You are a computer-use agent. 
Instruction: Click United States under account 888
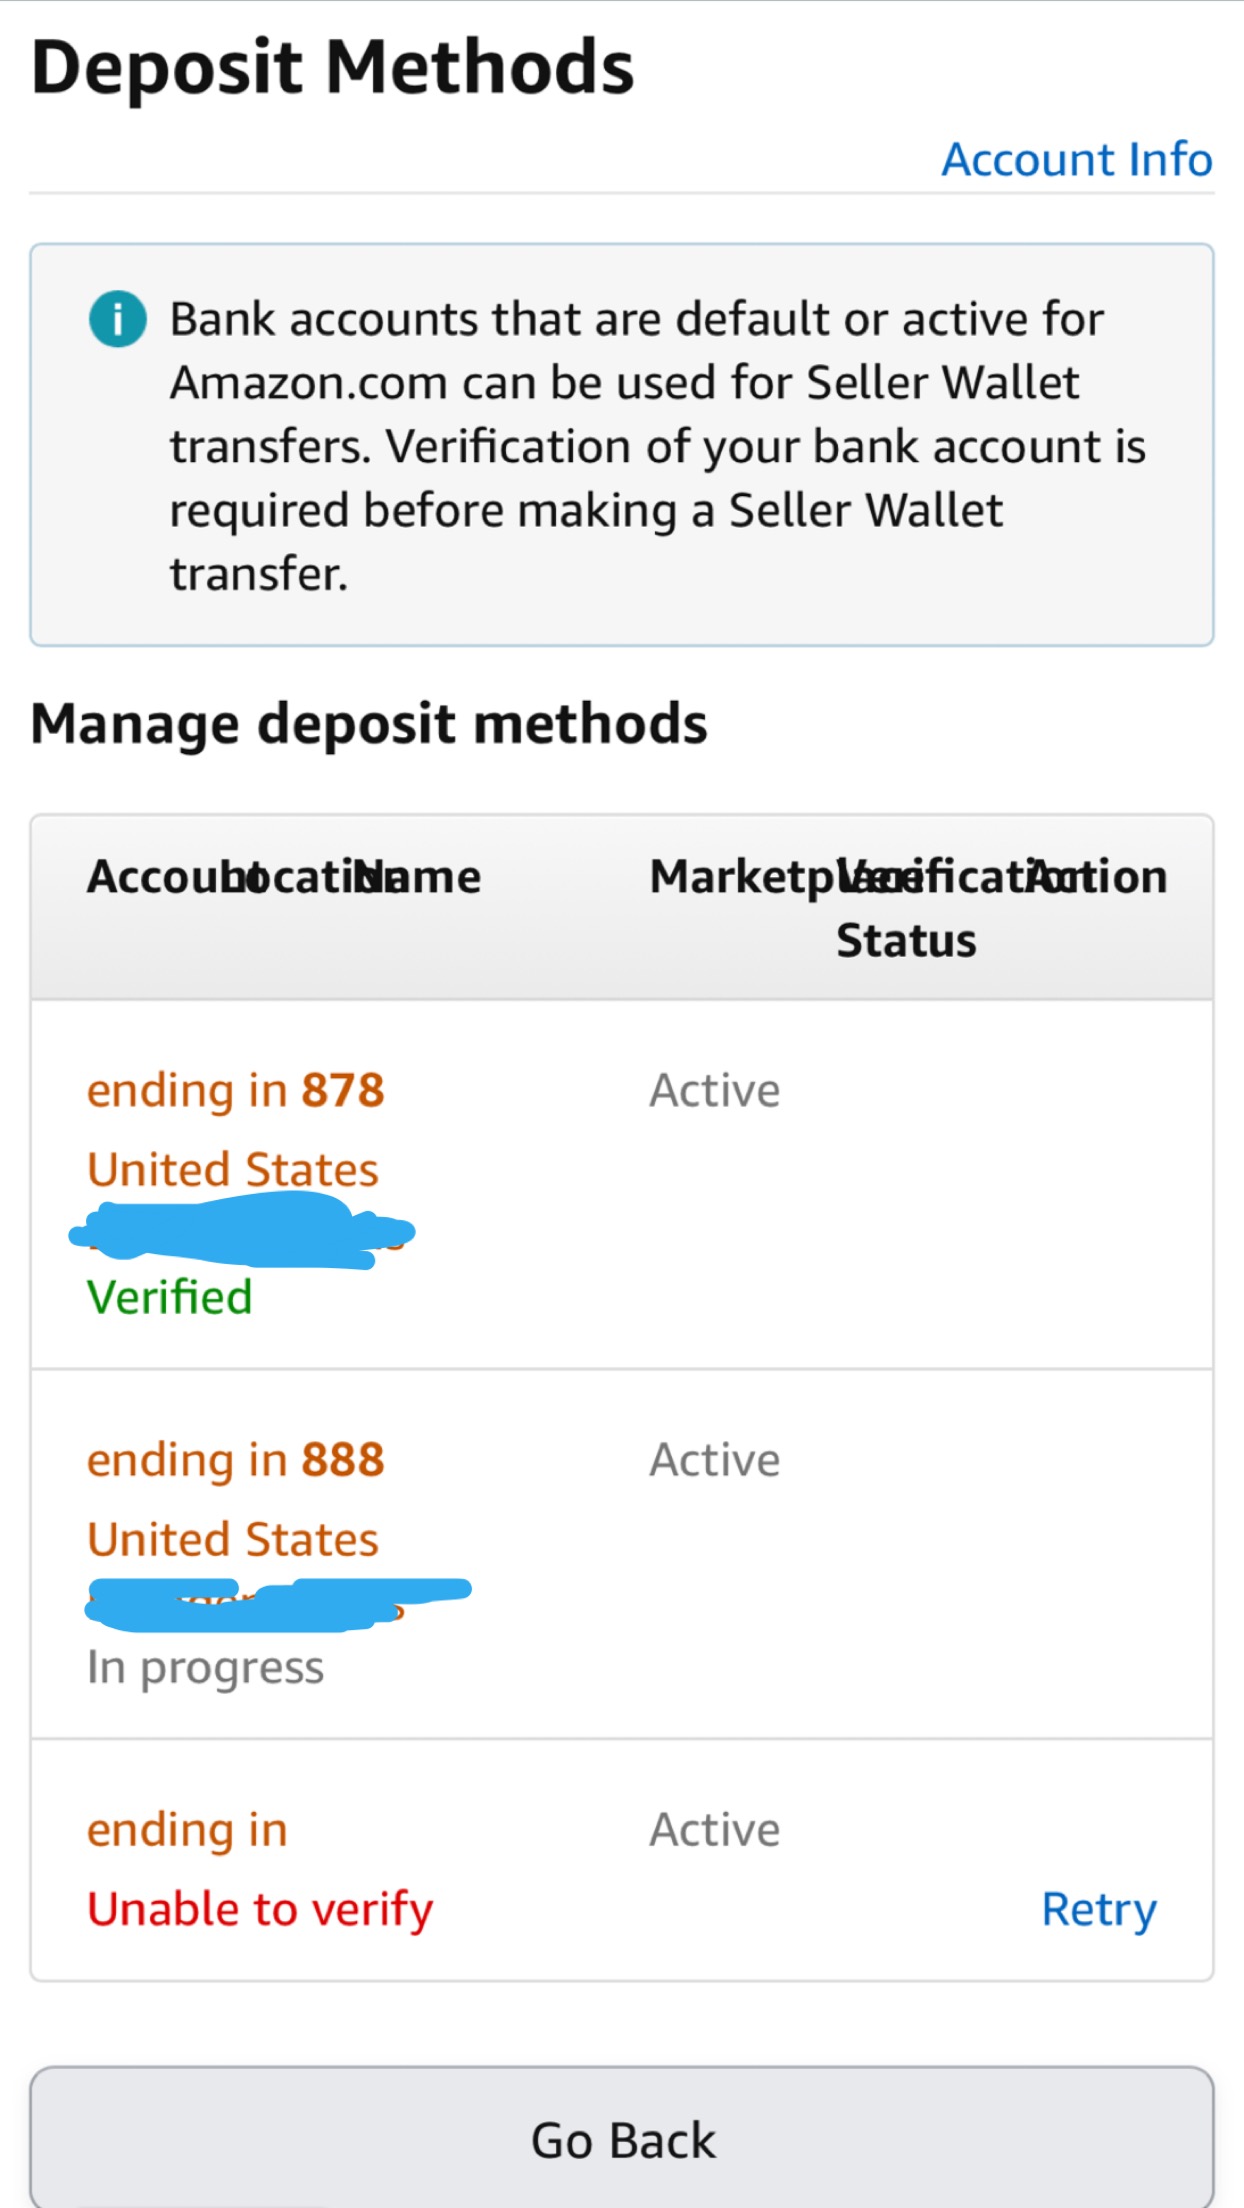pos(233,1539)
